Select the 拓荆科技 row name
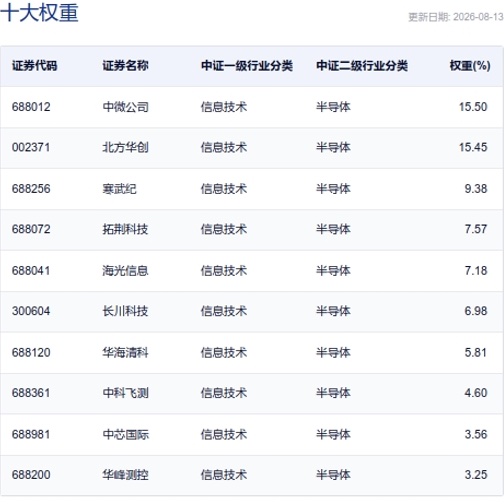504x504 pixels. click(x=125, y=229)
